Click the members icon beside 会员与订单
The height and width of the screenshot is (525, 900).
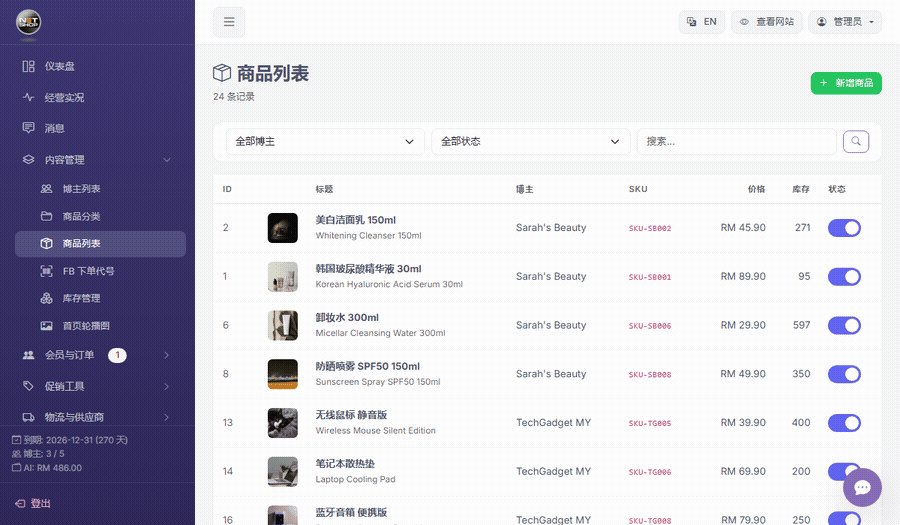(x=28, y=355)
